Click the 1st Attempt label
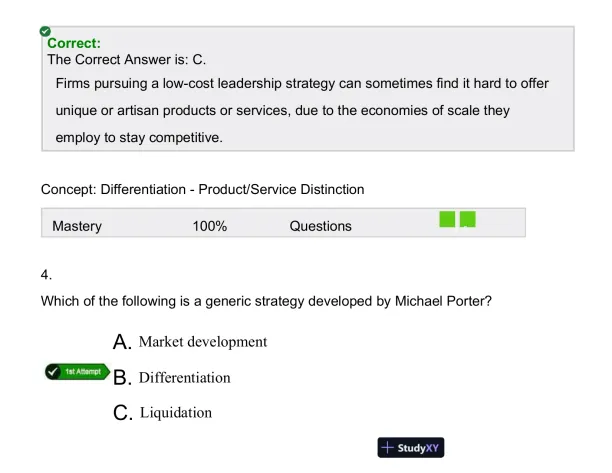 [x=79, y=372]
